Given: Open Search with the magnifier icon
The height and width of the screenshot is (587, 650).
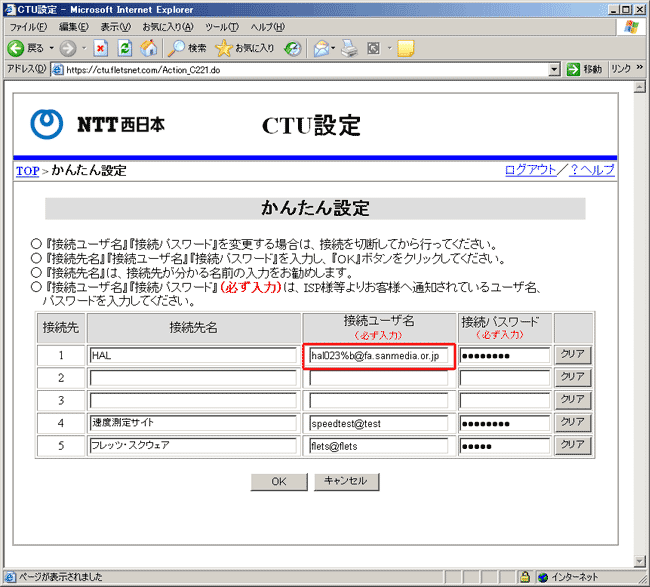Looking at the screenshot, I should coord(177,49).
